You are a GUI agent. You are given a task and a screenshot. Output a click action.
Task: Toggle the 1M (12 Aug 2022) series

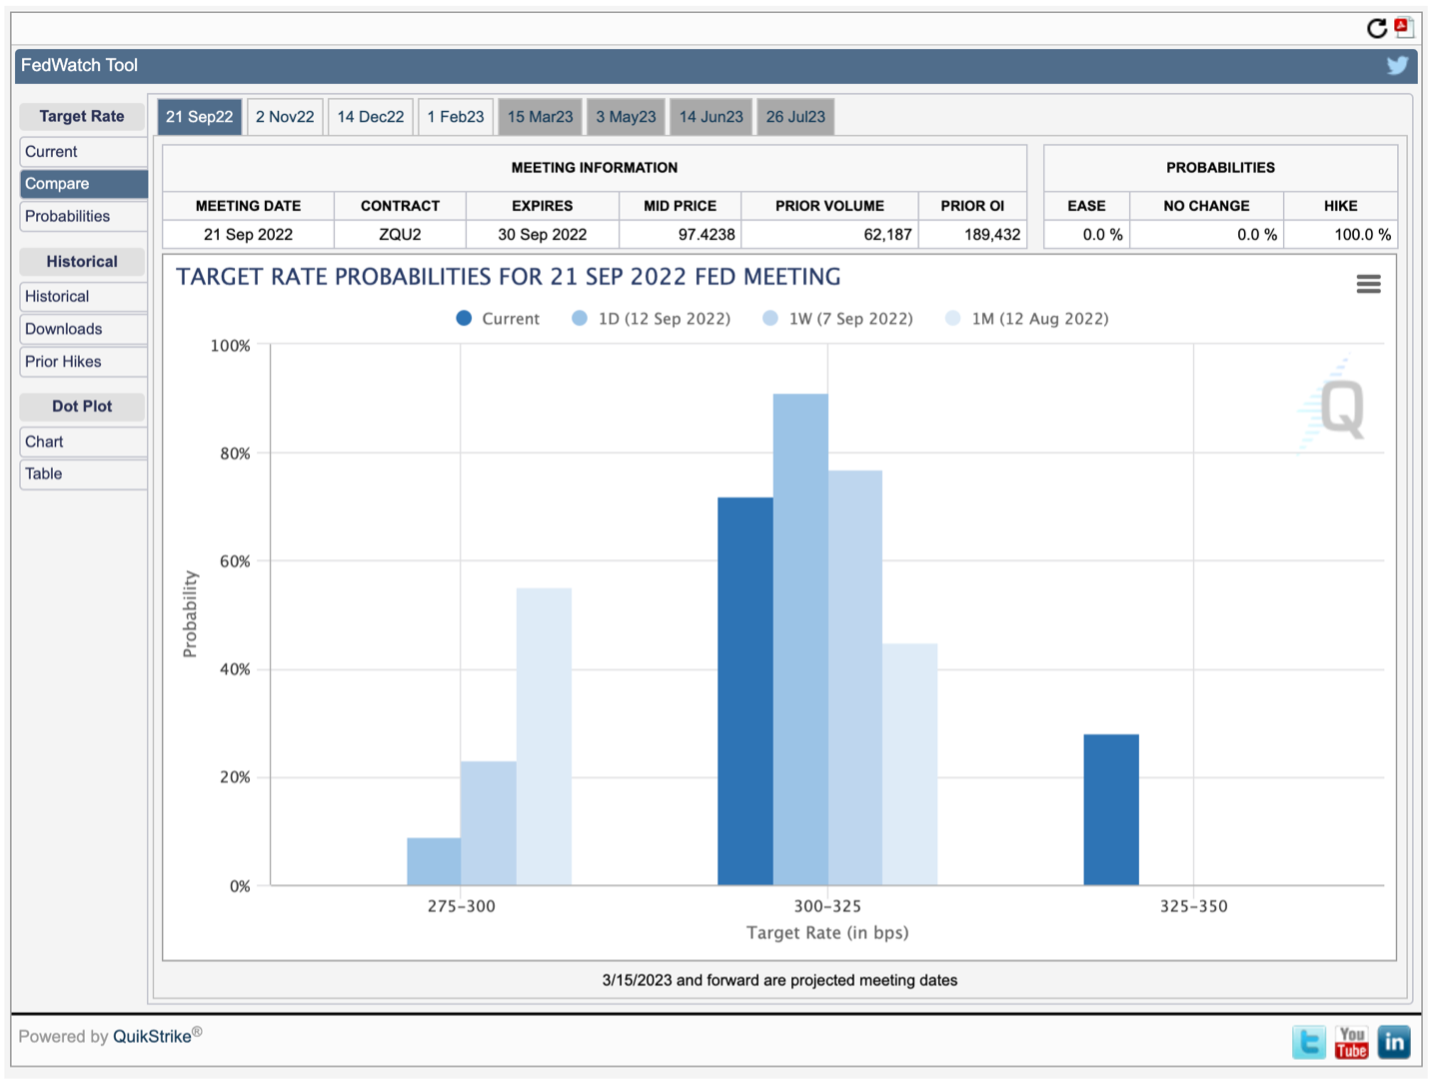(x=1026, y=318)
